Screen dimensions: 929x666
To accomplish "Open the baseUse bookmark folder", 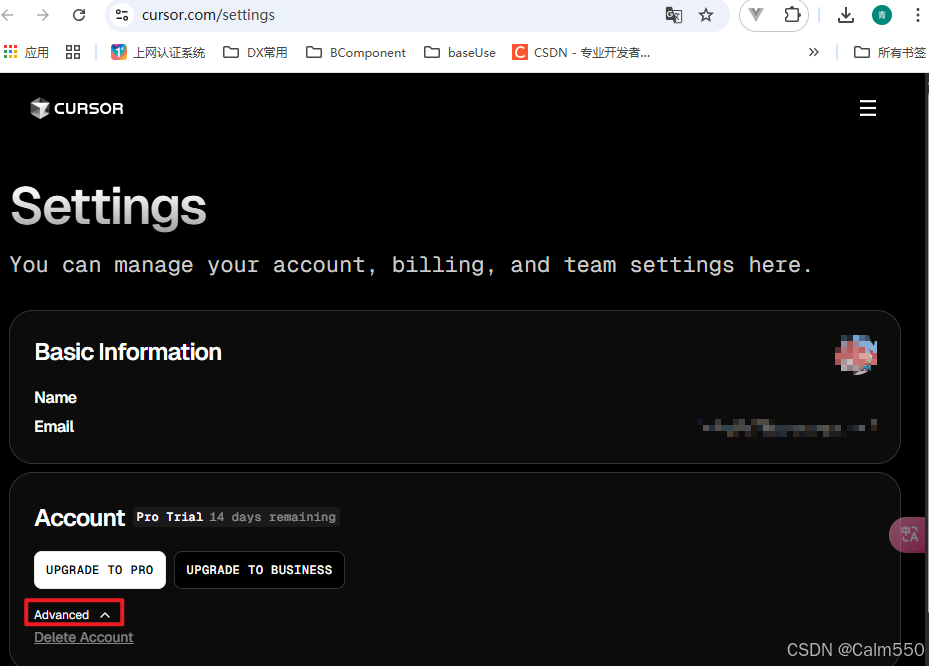I will (x=460, y=52).
